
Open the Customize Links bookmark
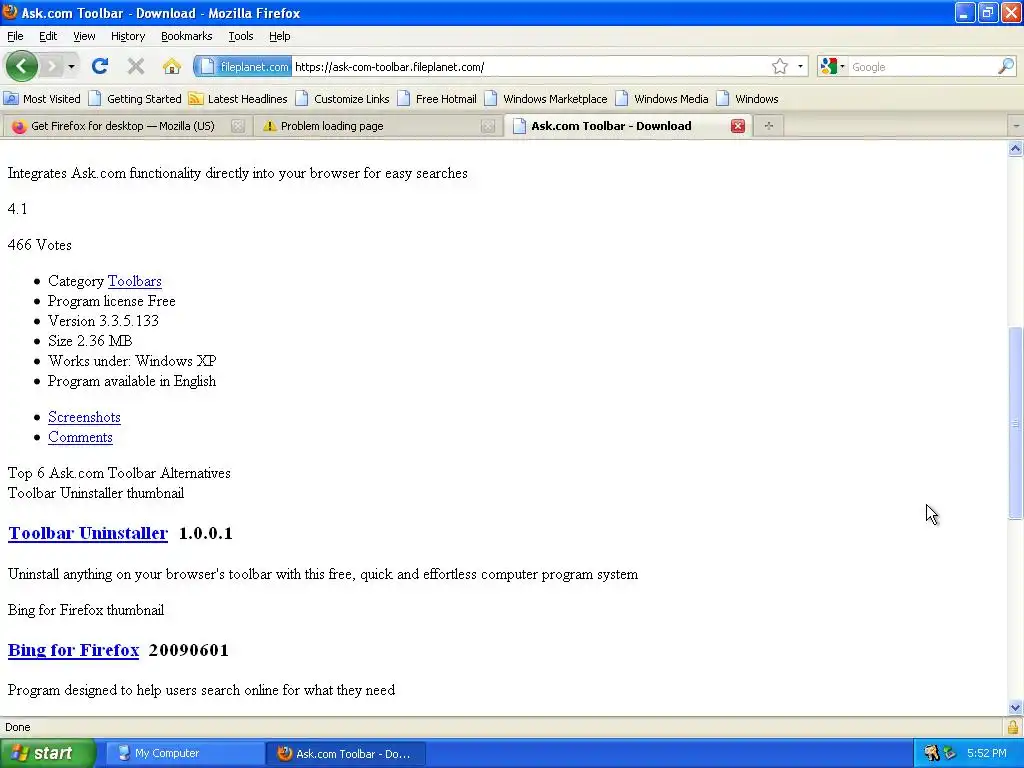[x=342, y=99]
